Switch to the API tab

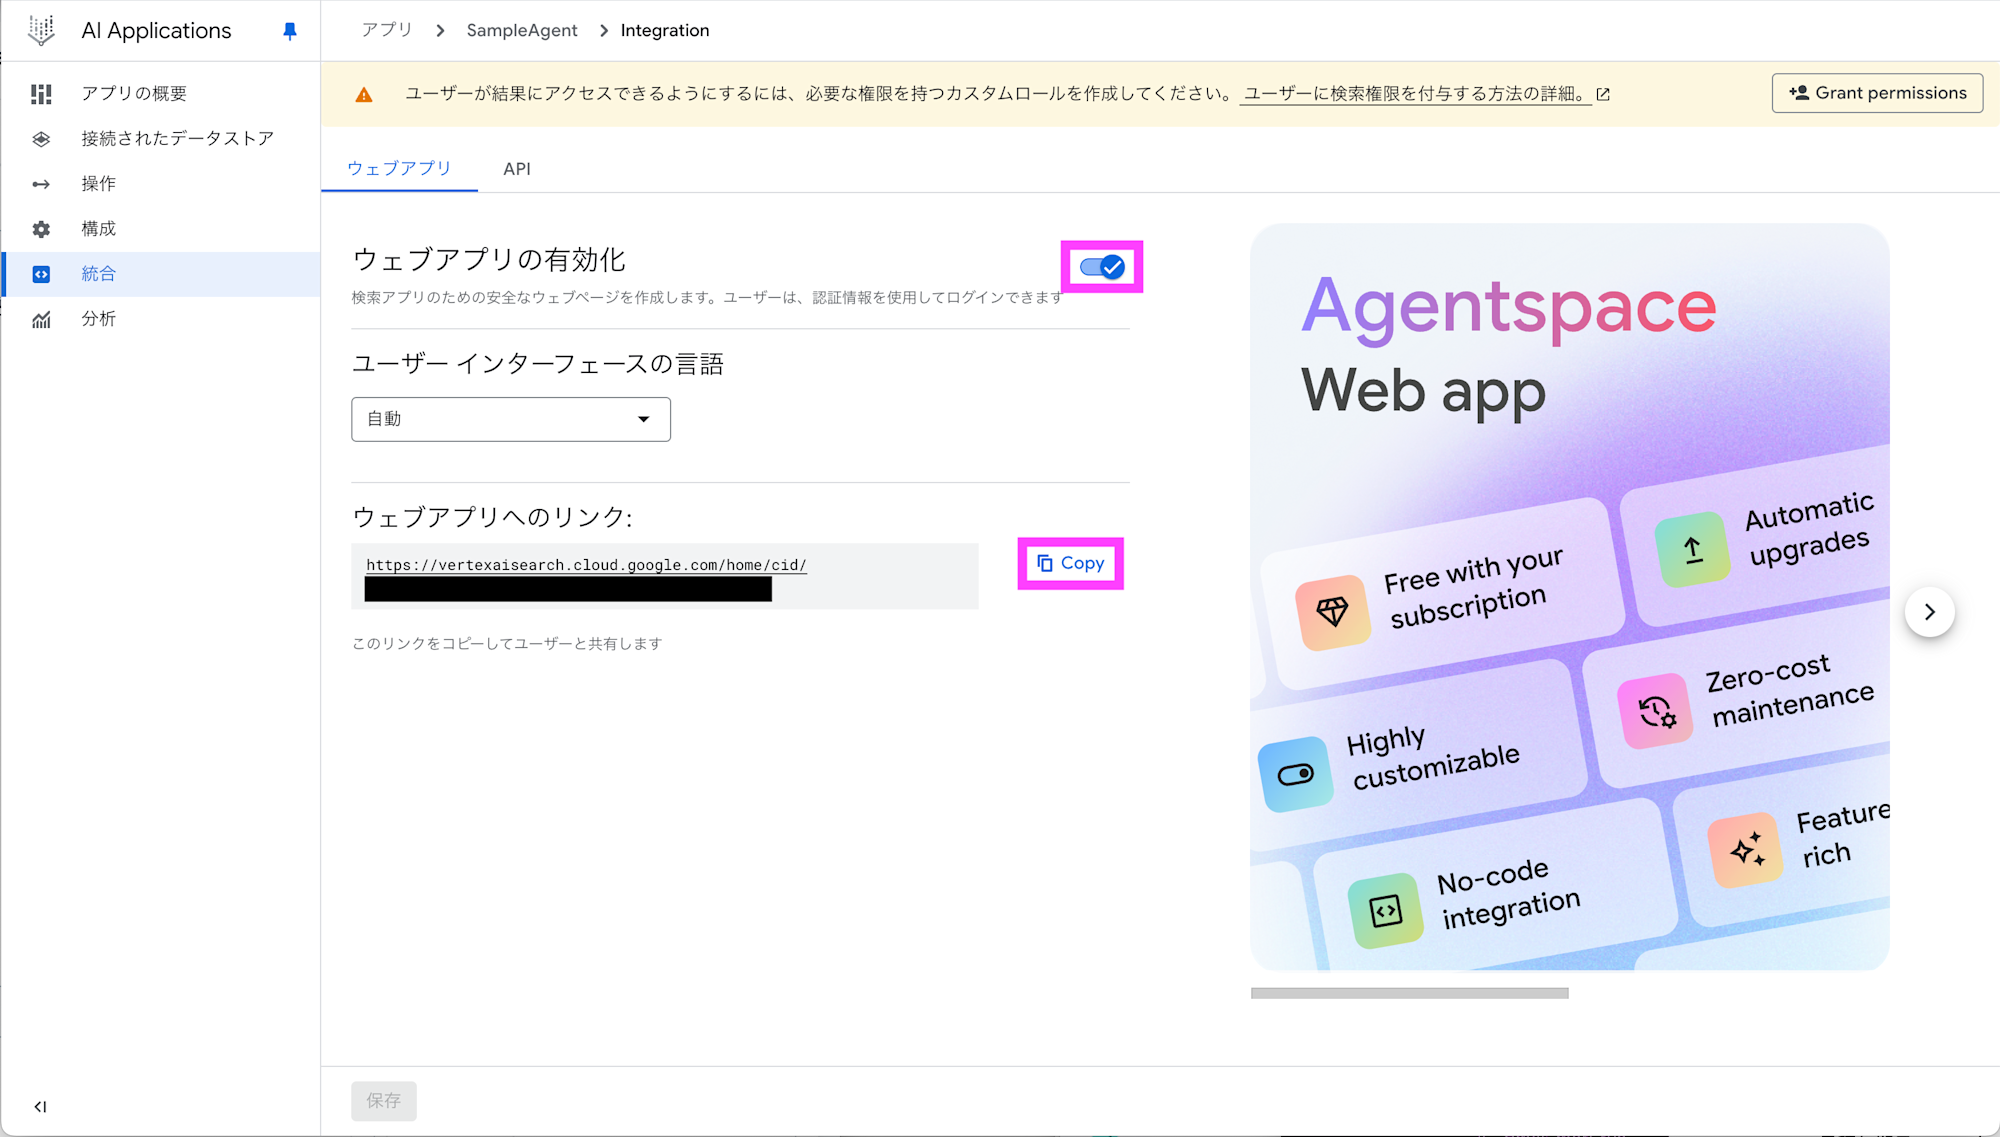(x=517, y=169)
